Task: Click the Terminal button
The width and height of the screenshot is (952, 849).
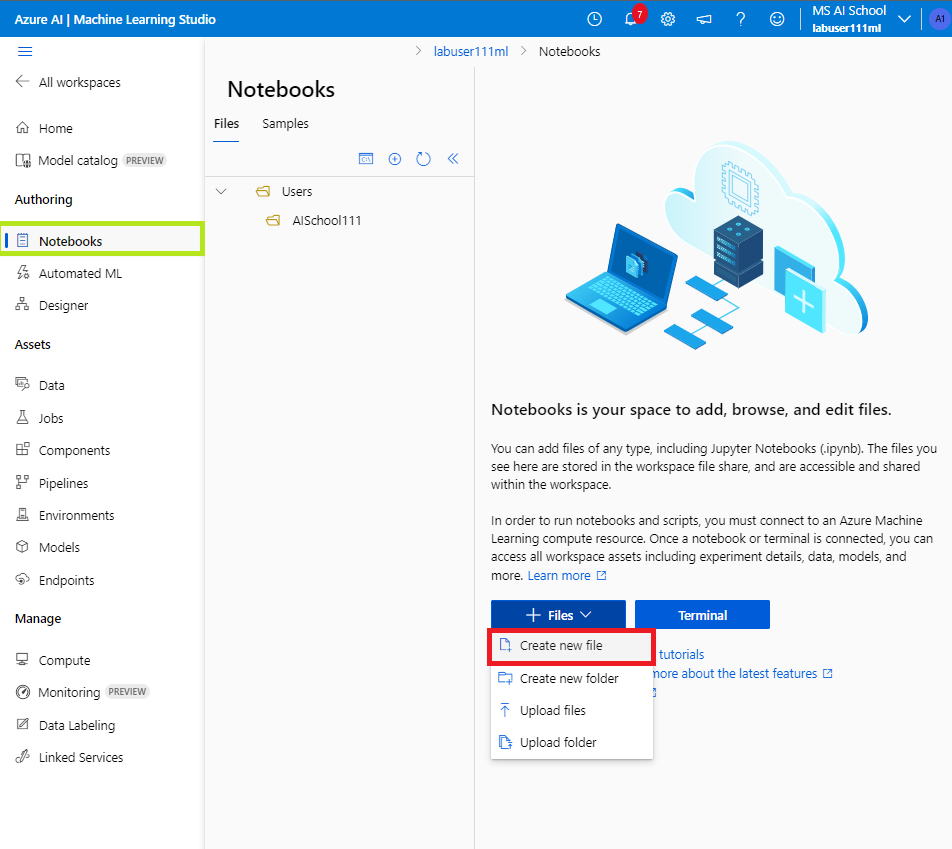Action: point(702,615)
